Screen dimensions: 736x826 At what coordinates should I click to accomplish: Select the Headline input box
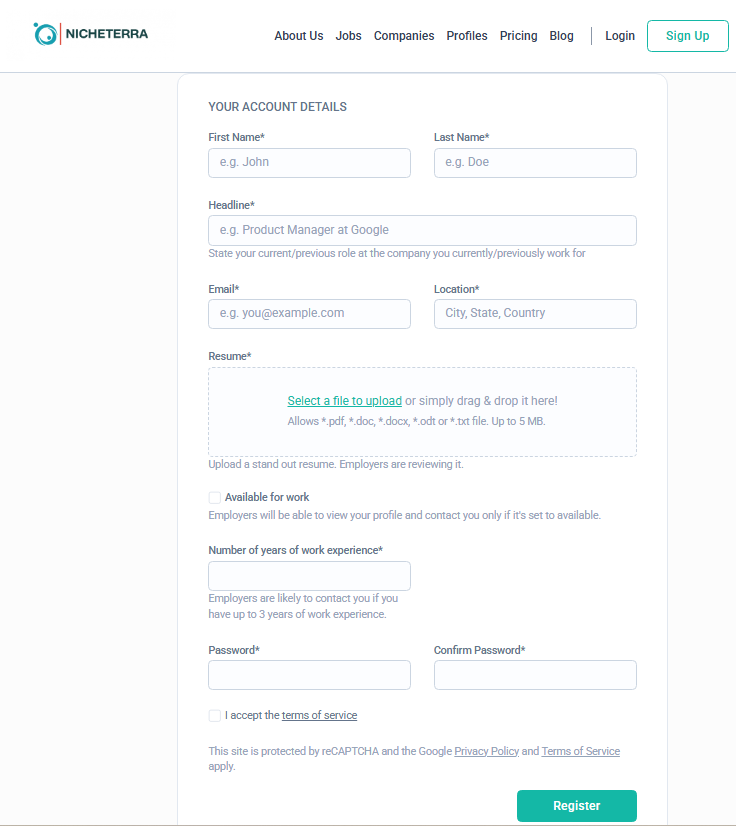pos(422,230)
